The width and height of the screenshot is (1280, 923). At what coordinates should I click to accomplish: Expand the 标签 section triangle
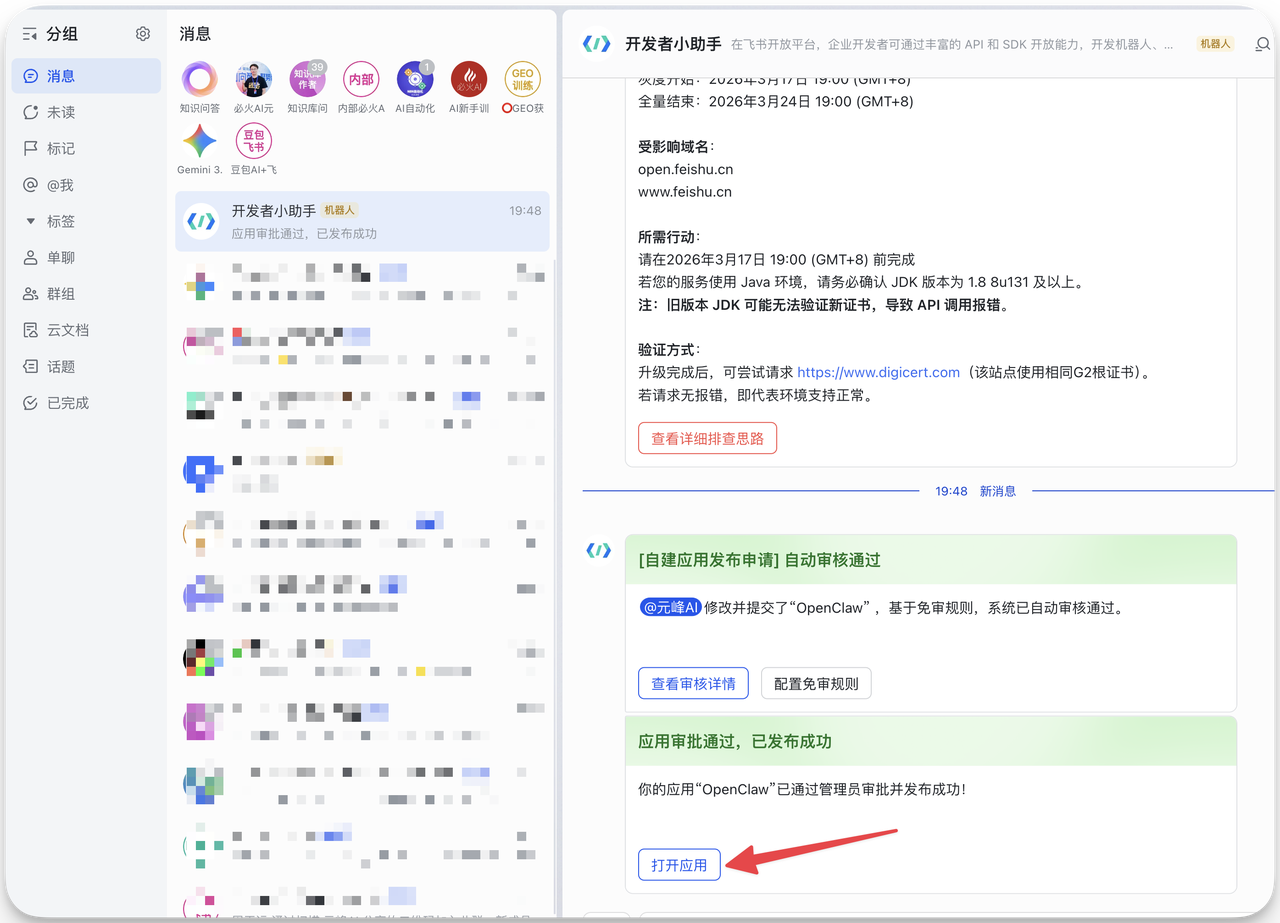[31, 221]
